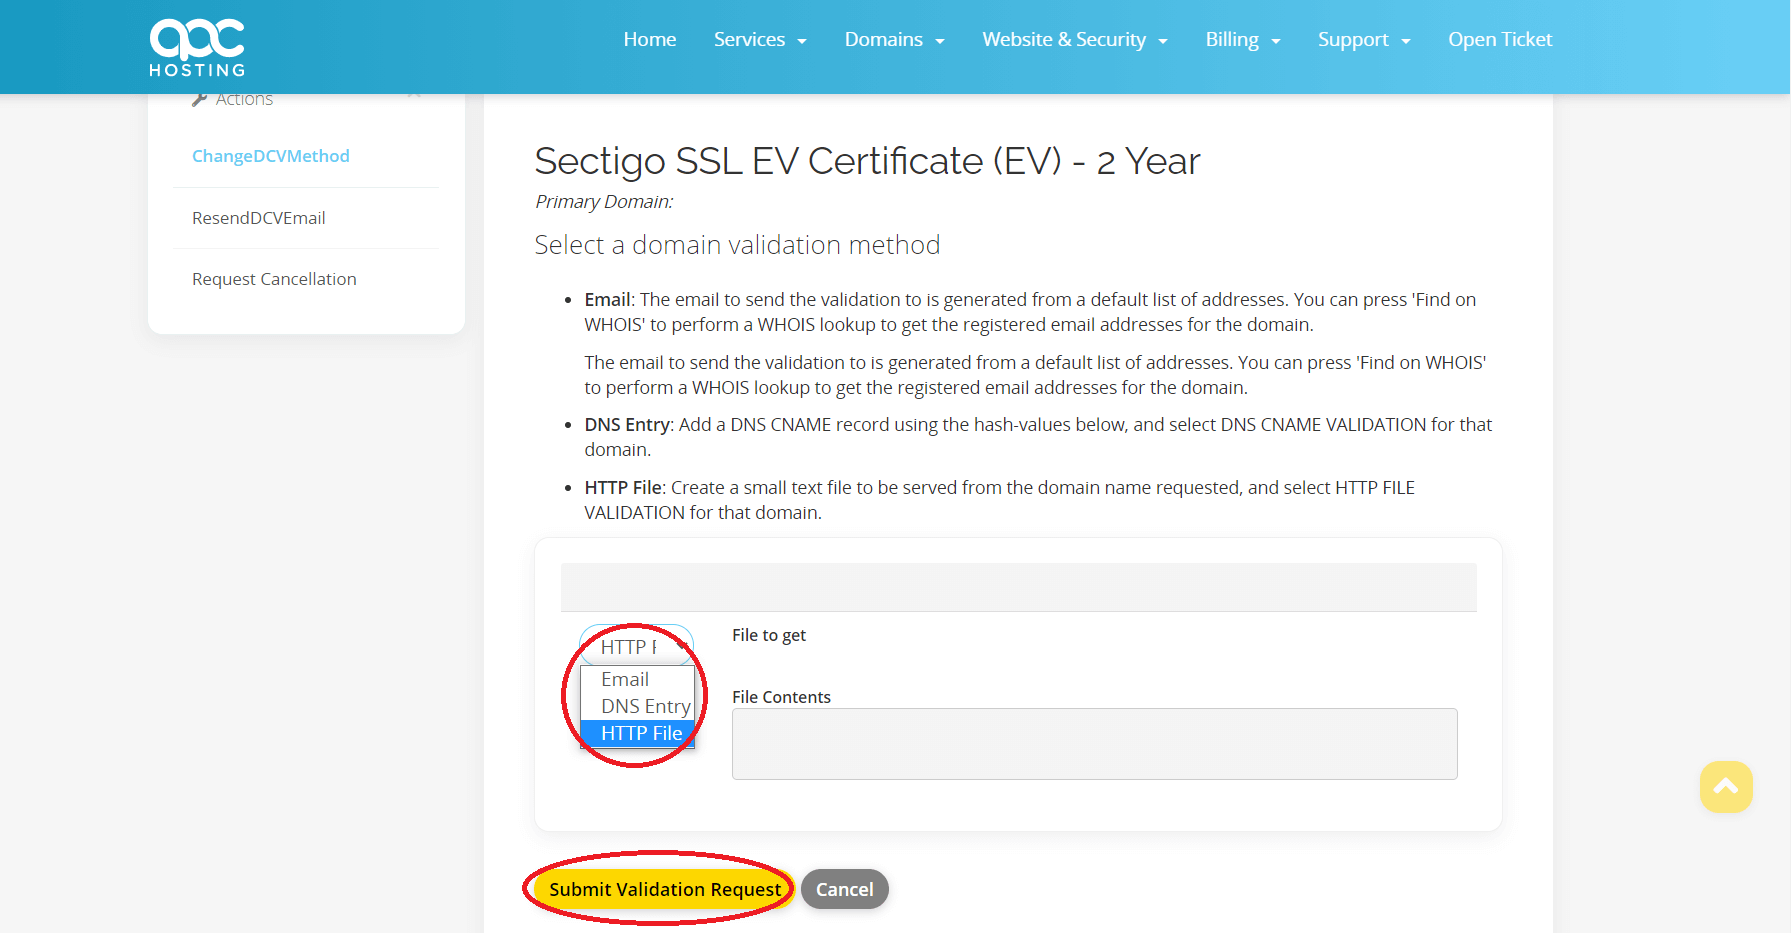Open the Home menu item
Viewport: 1791px width, 933px height.
coord(650,39)
